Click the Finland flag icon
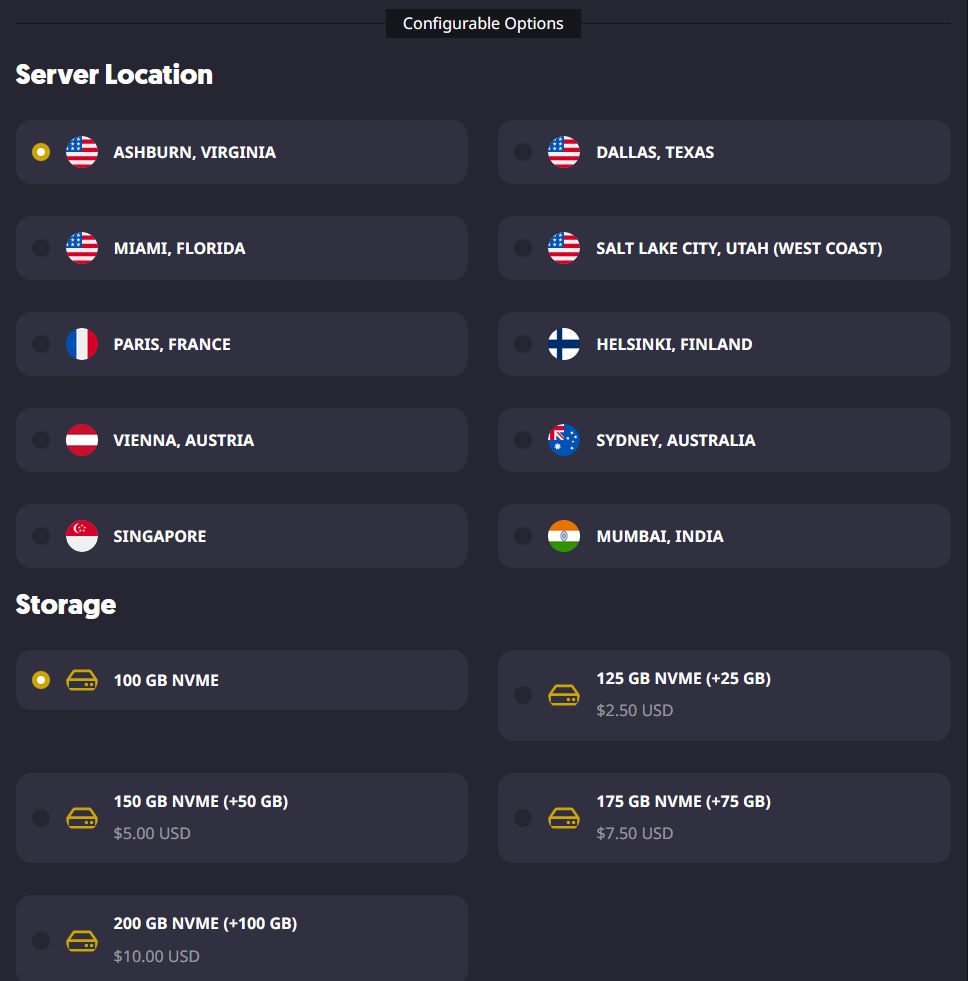This screenshot has height=981, width=968. click(564, 344)
